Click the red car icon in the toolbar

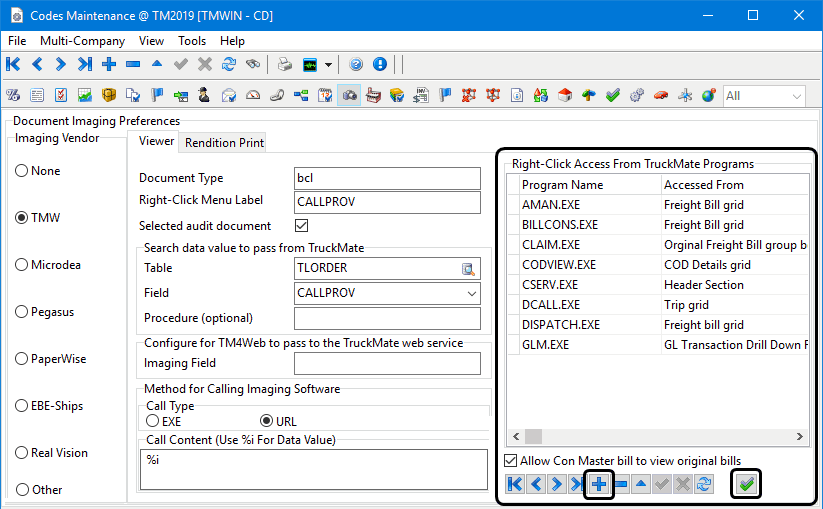pos(660,96)
